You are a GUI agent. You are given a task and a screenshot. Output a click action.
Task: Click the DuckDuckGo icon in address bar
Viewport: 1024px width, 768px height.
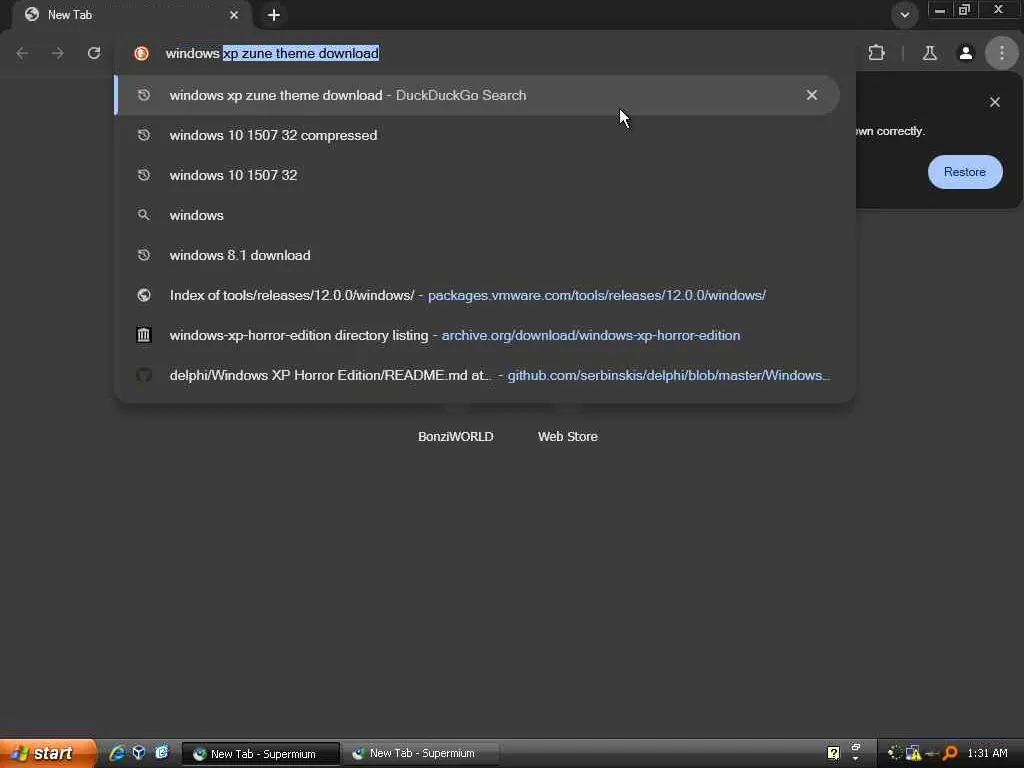tap(141, 54)
